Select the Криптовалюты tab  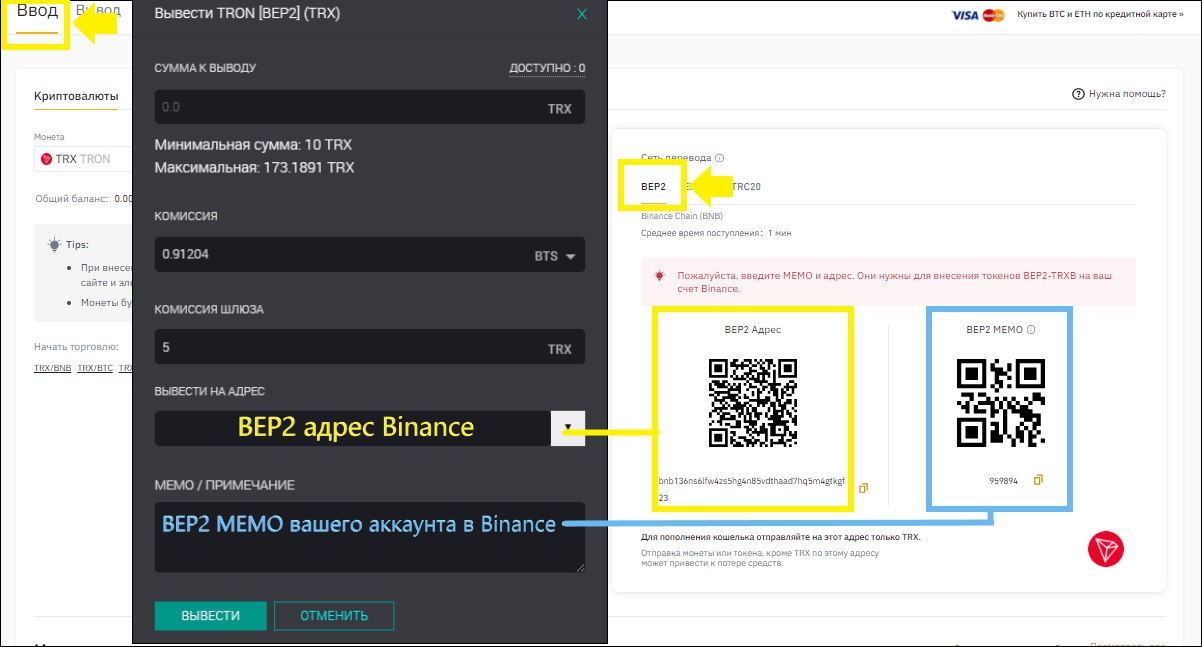[76, 96]
